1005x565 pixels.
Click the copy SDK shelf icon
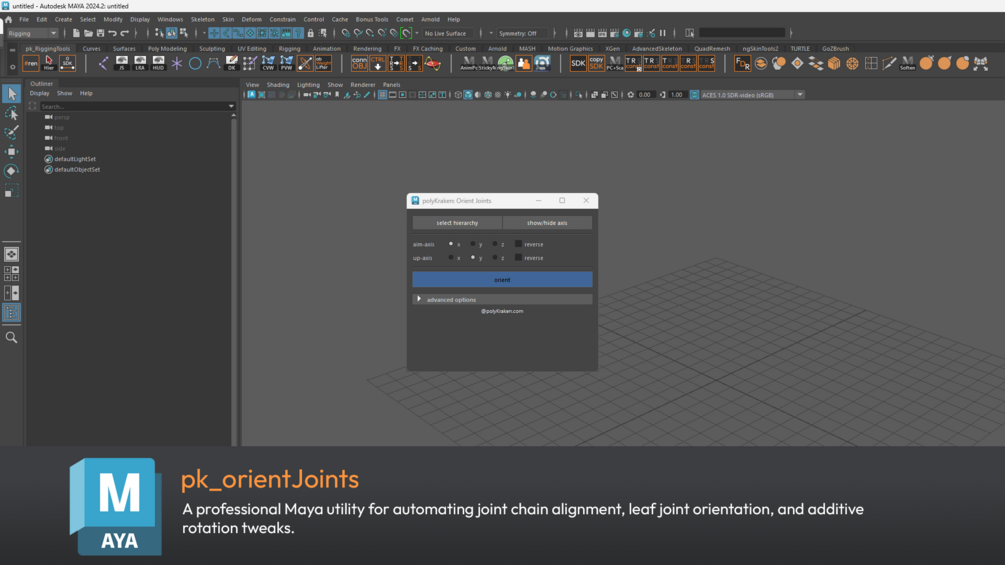click(597, 63)
